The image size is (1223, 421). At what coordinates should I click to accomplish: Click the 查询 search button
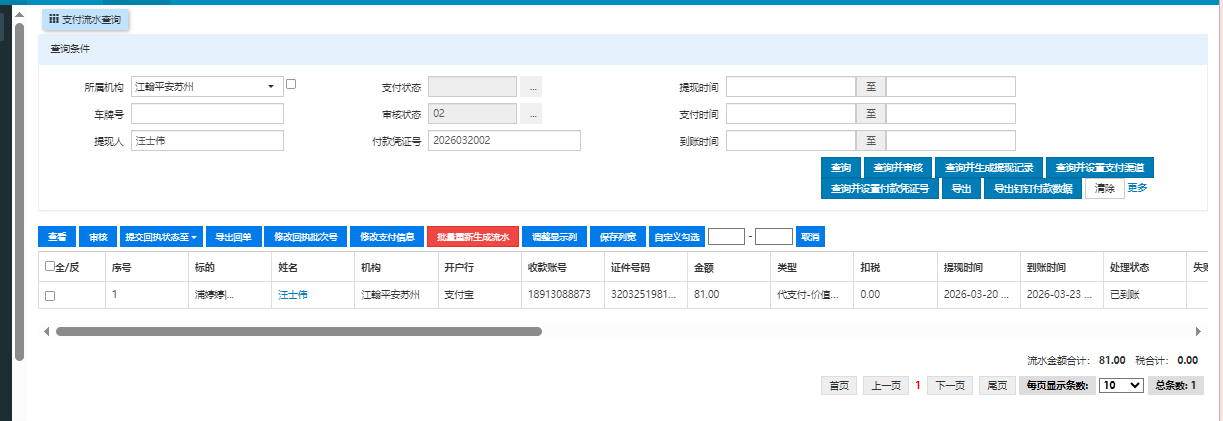(x=840, y=167)
